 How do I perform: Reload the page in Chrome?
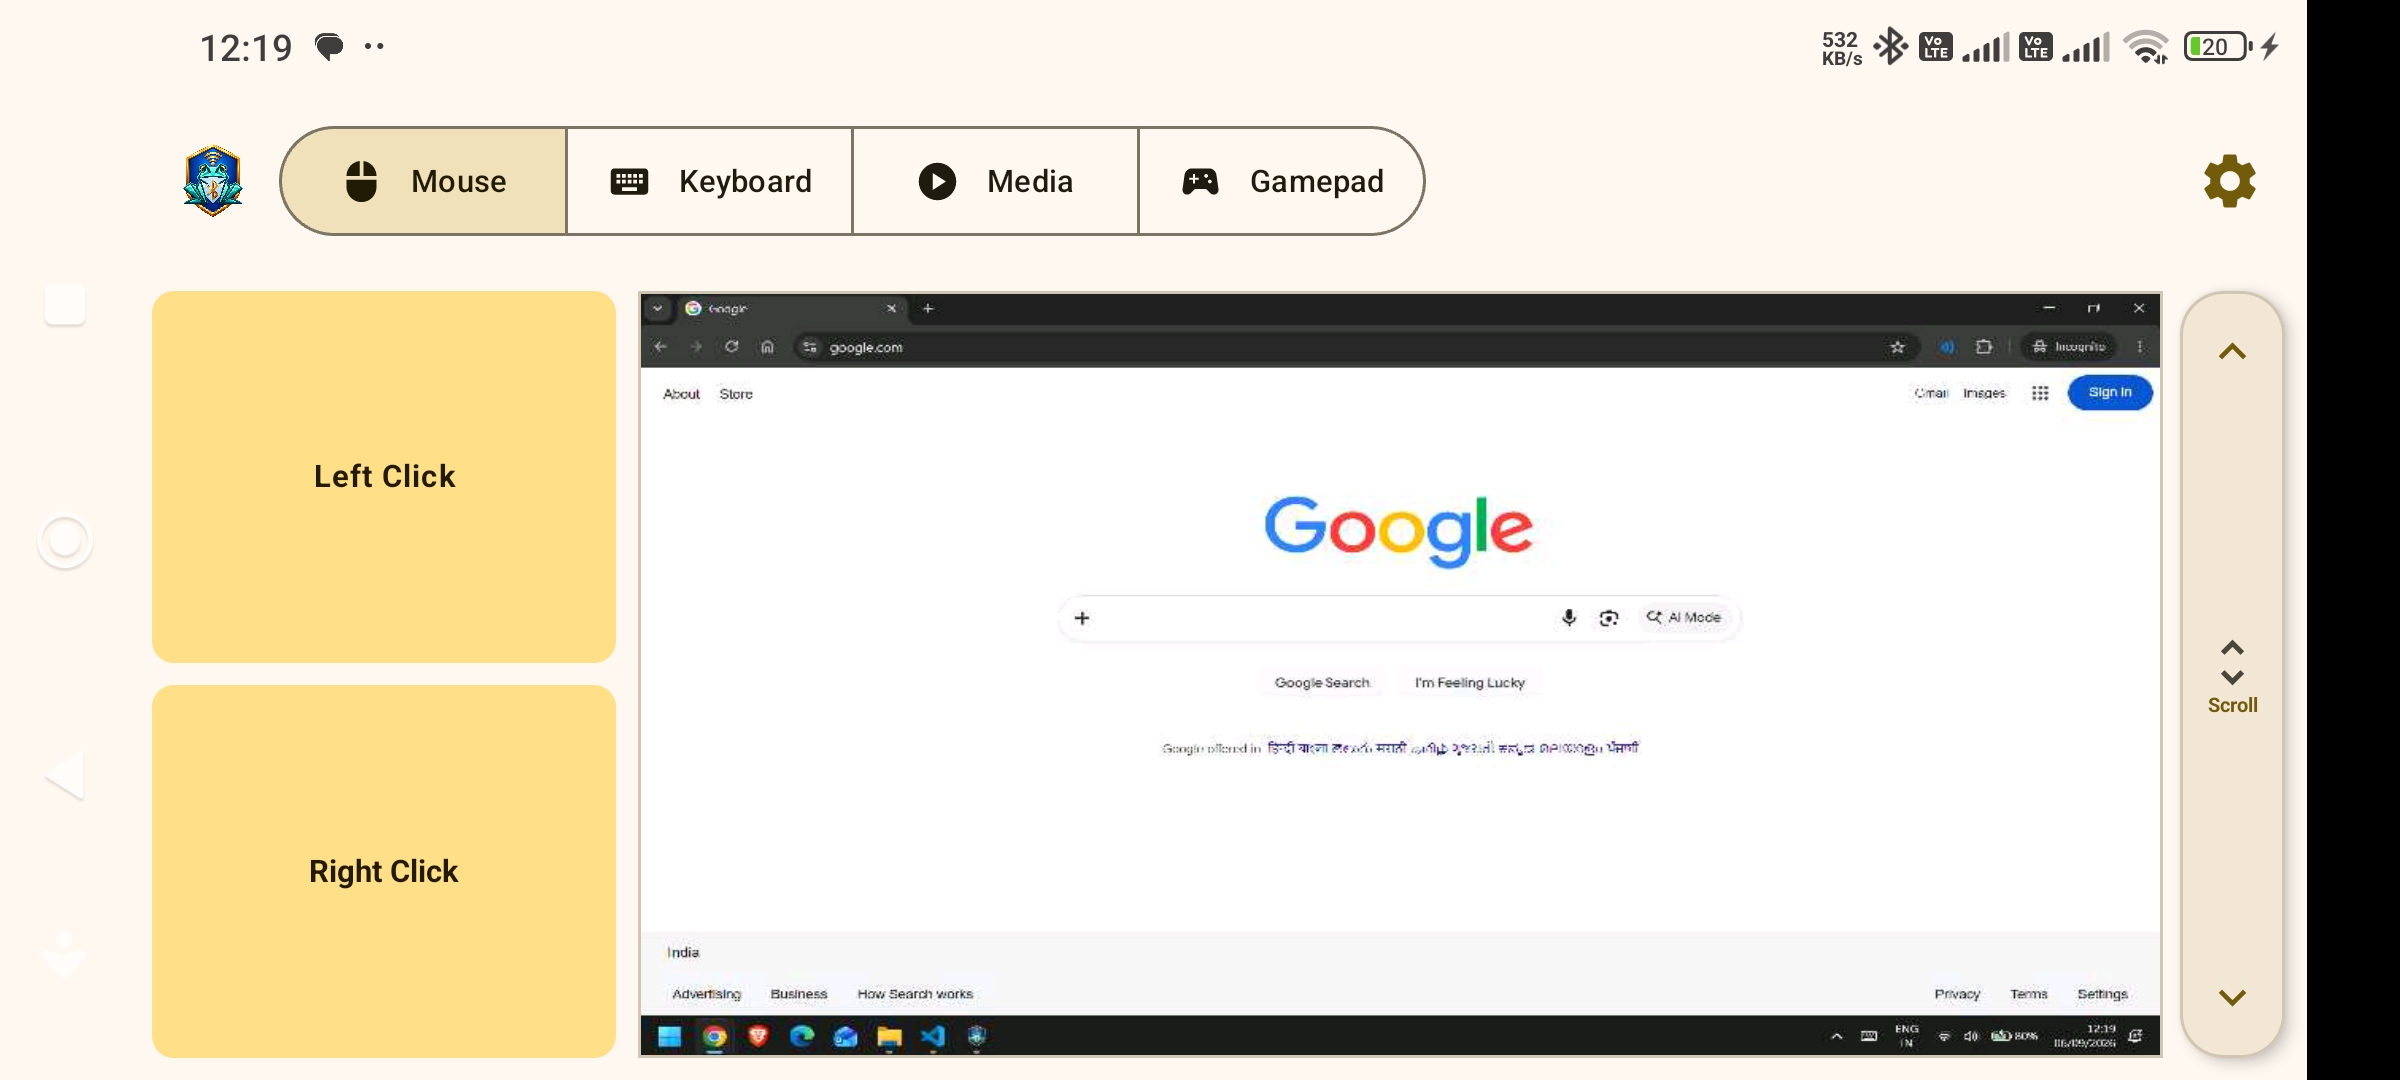[732, 347]
